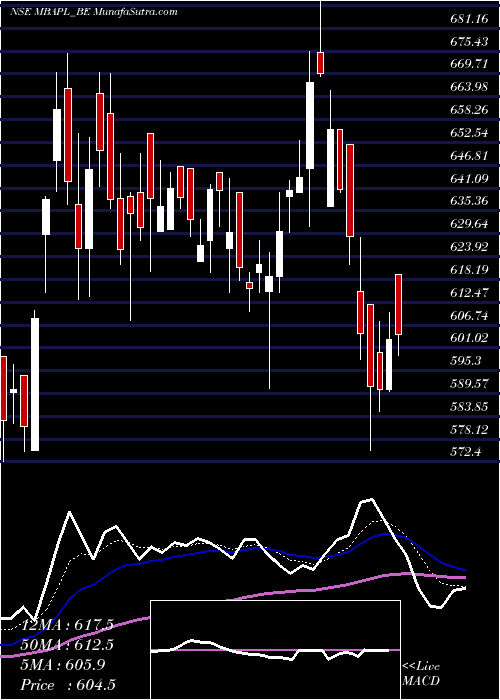Screen dimensions: 500x700
Task: Click the 612.47 price axis label
Action: point(470,292)
